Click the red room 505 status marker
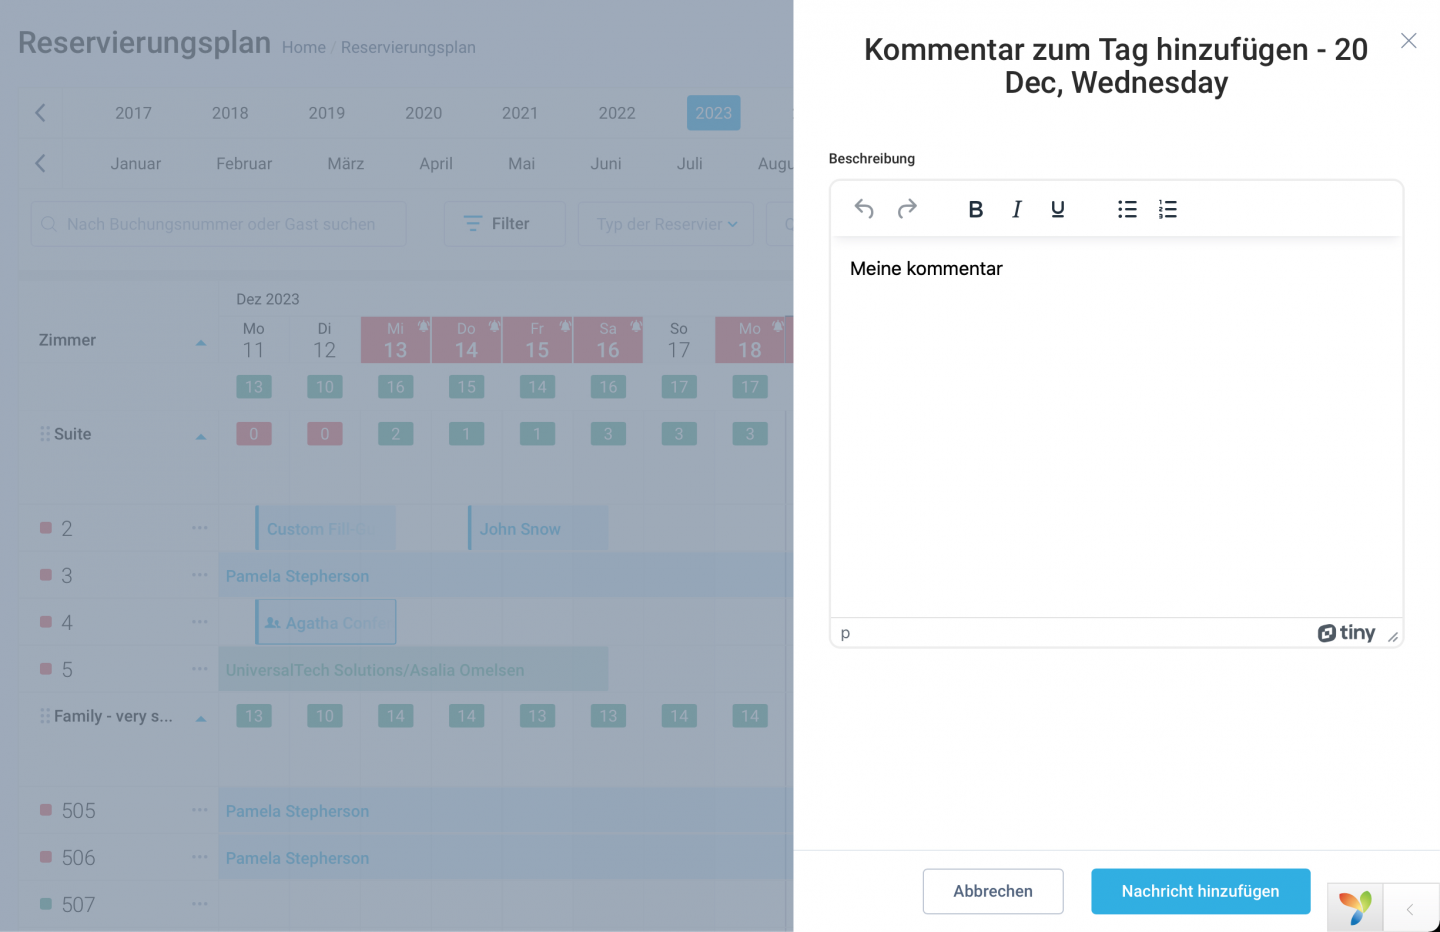 46,809
